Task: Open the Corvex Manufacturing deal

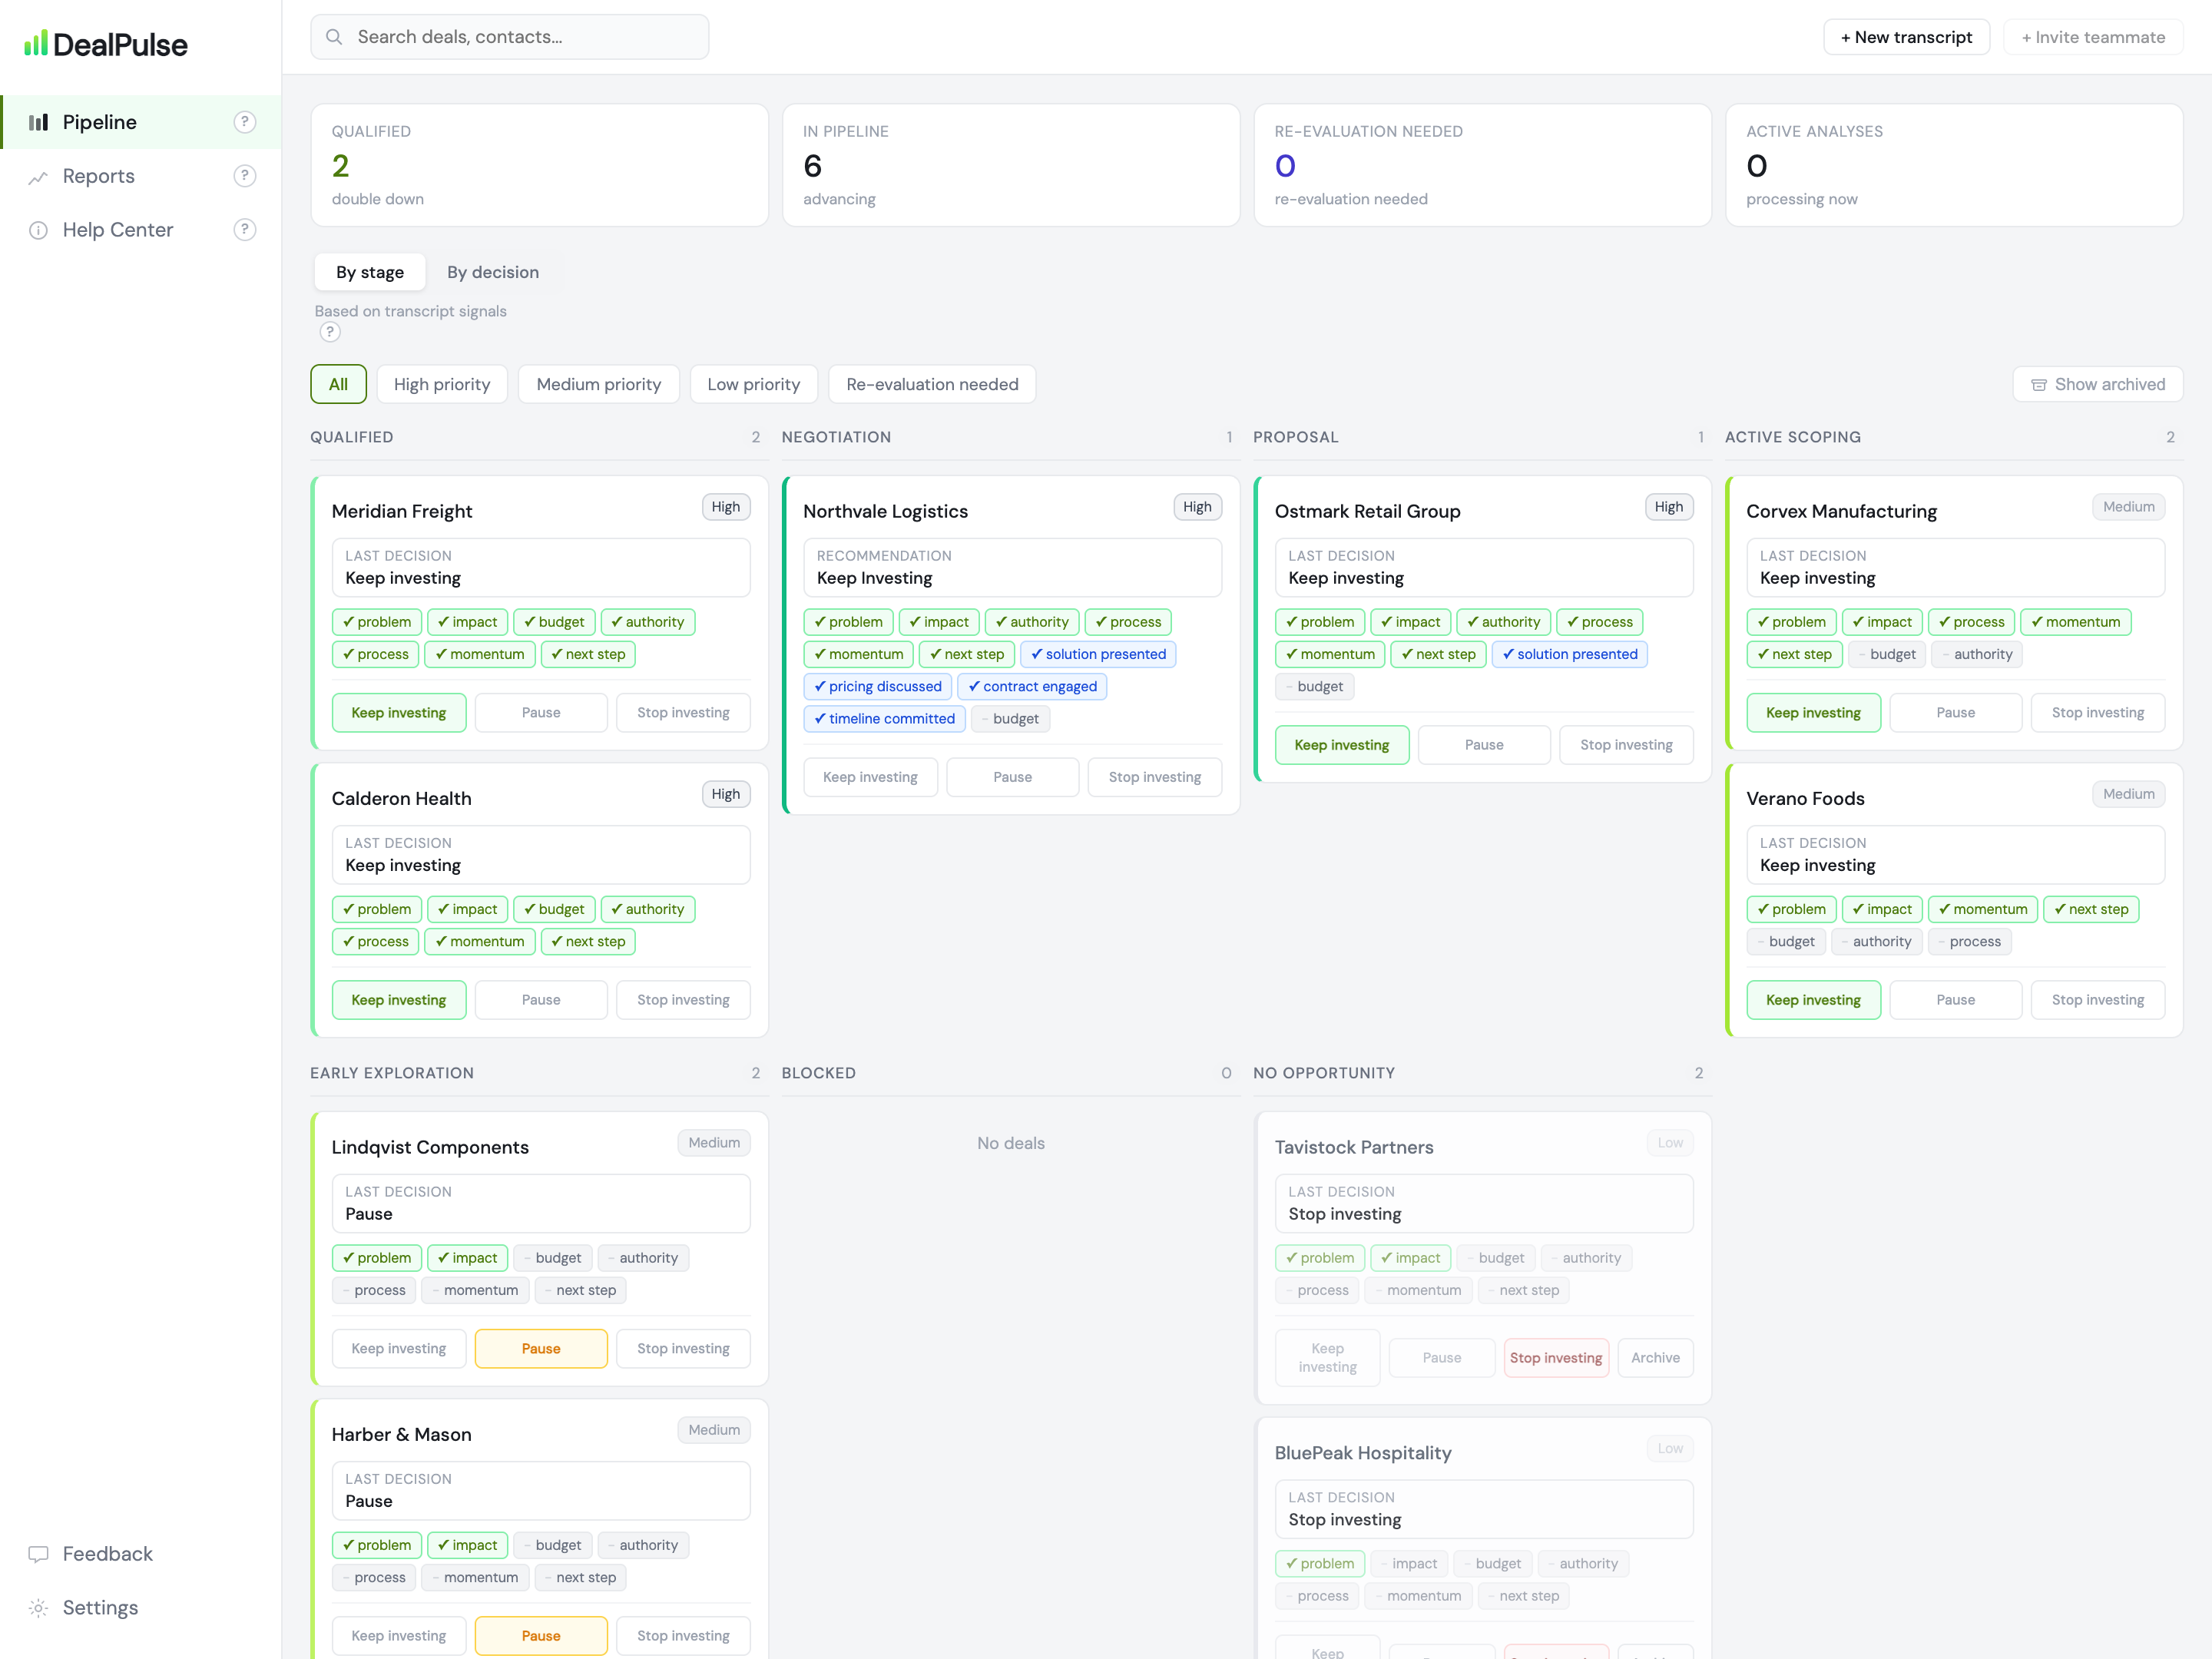Action: 1841,511
